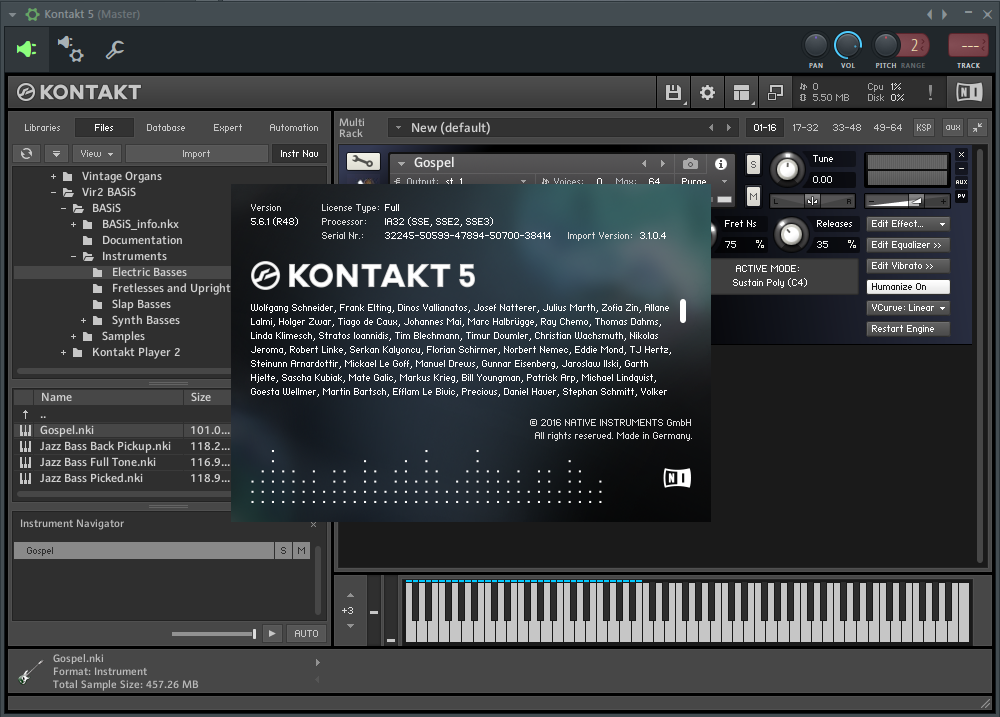Collapse the Vir2 BASiS folder
The height and width of the screenshot is (717, 1000).
(54, 193)
